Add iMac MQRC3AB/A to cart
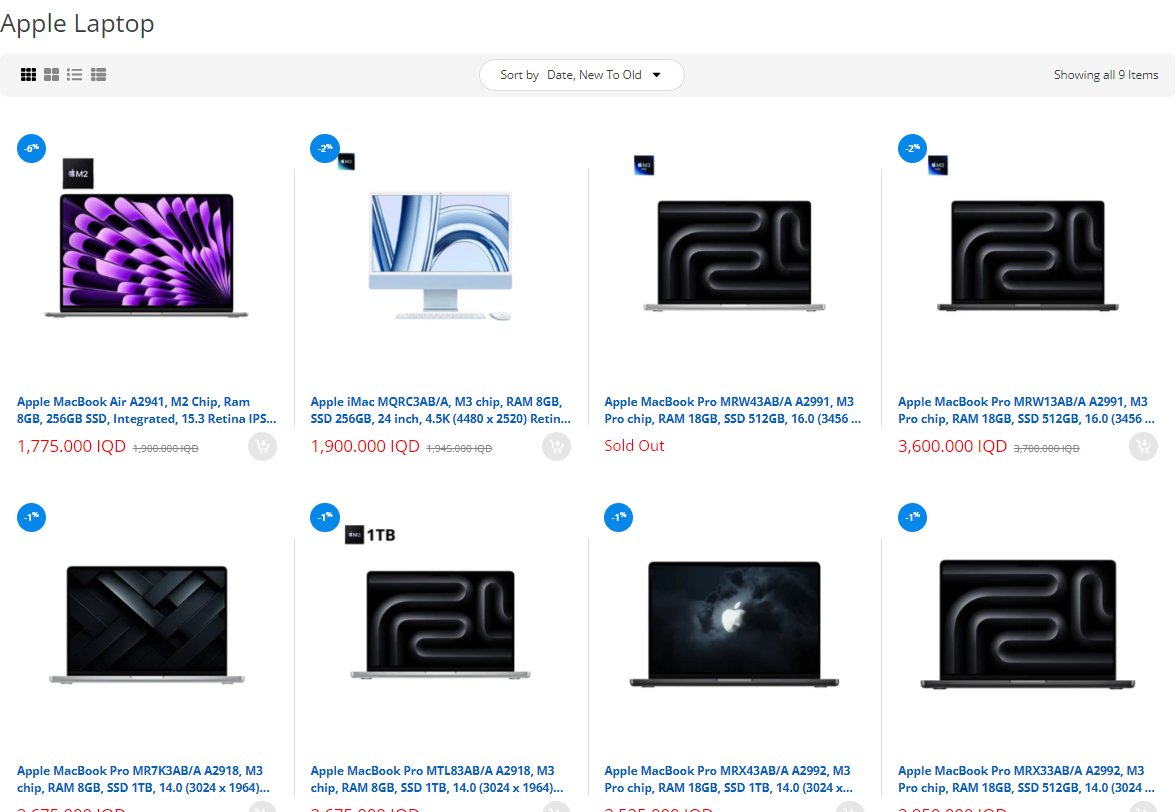Screen dimensions: 1176x812 click(x=556, y=447)
